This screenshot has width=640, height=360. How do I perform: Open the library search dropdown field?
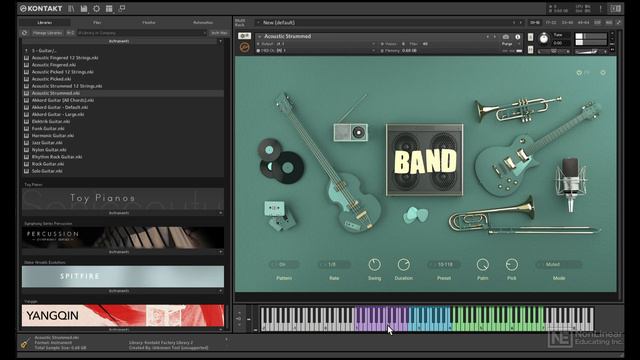(142, 33)
